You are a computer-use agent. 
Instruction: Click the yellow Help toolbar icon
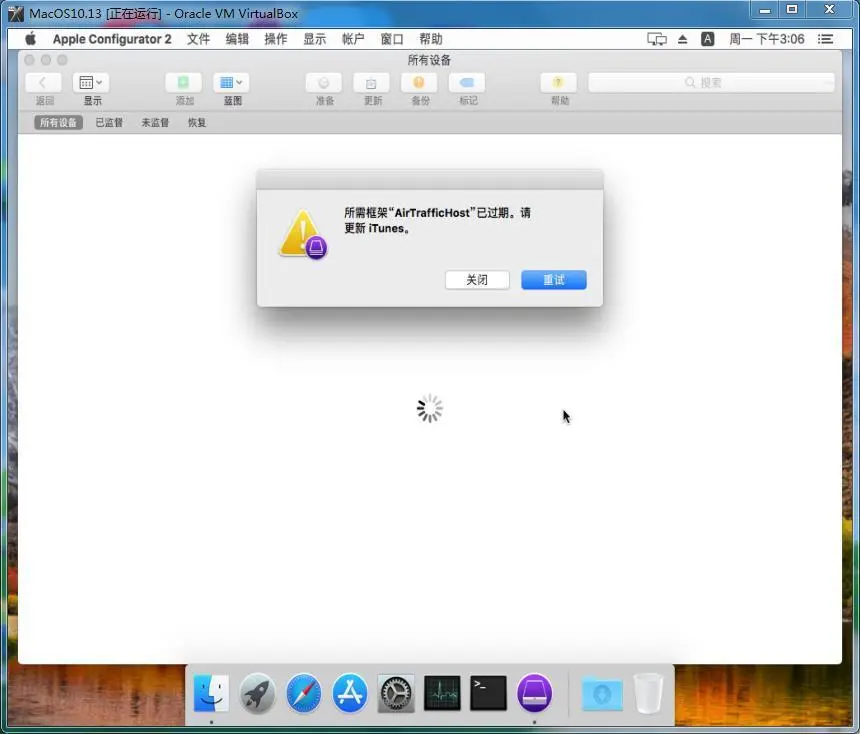pos(558,83)
